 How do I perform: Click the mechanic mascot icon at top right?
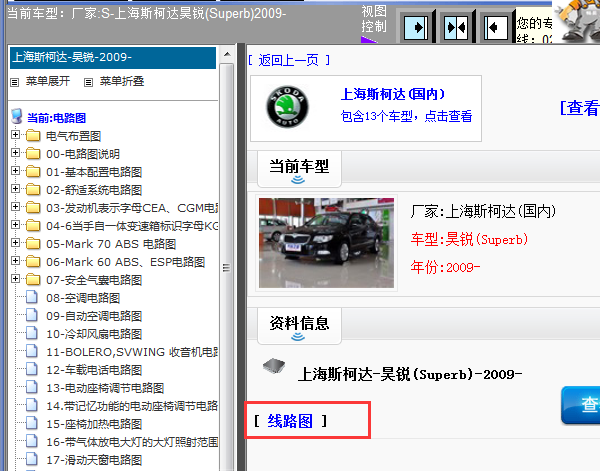[x=578, y=20]
